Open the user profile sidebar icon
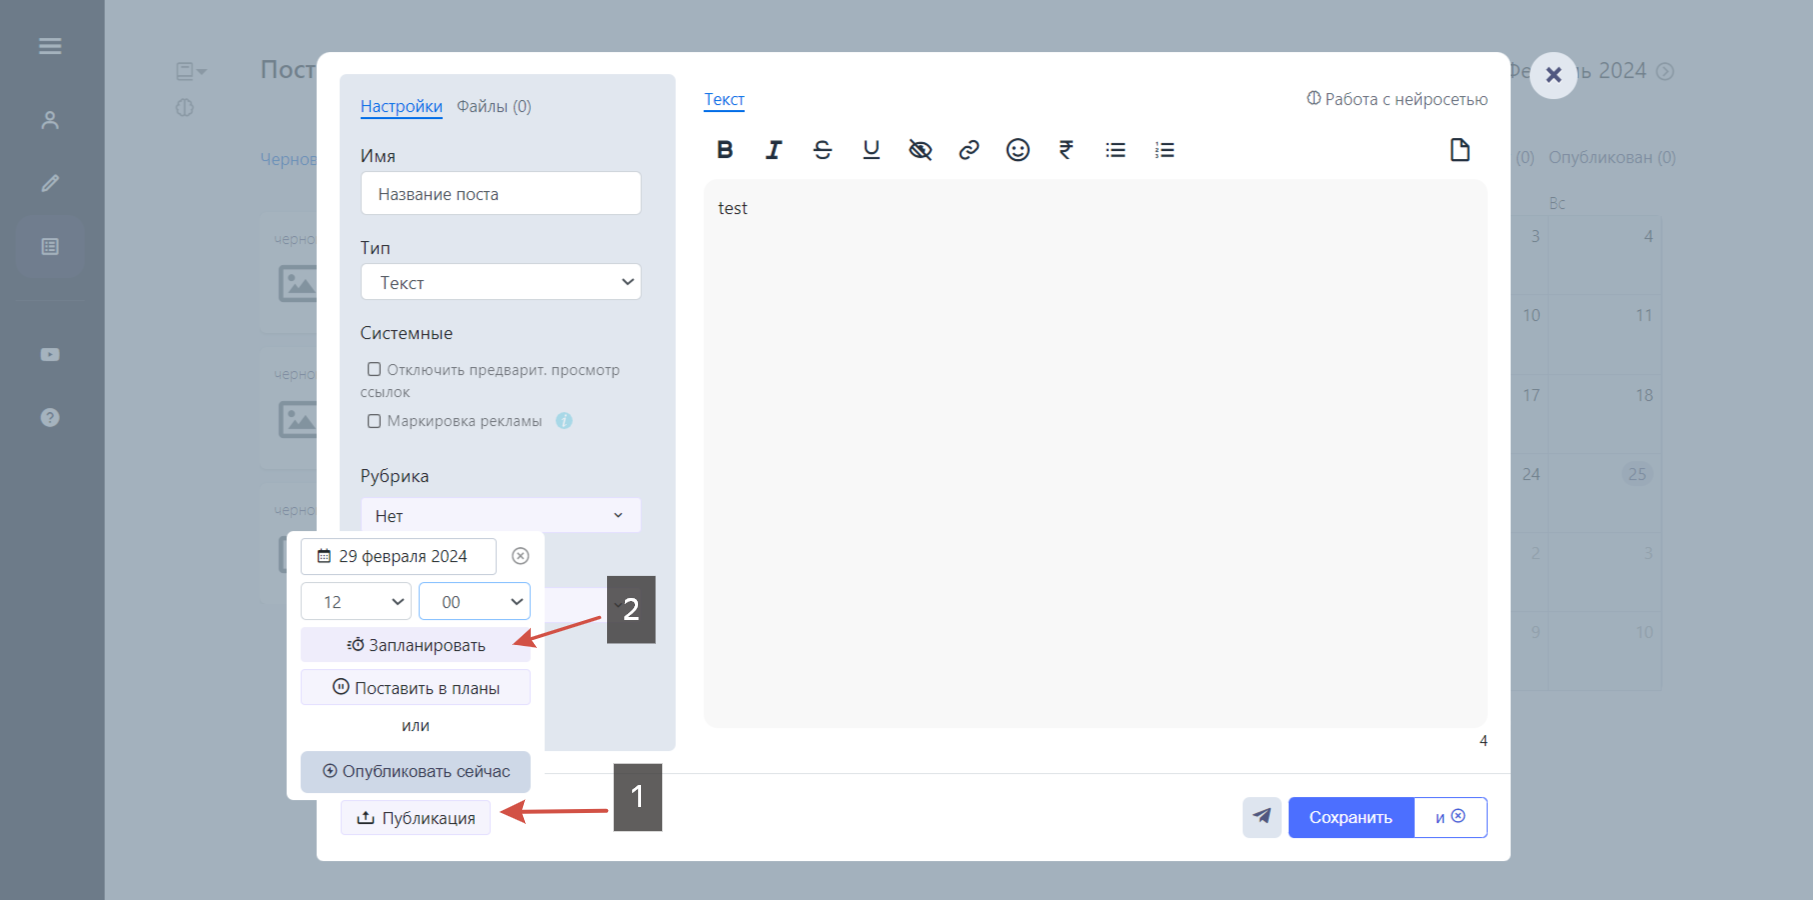This screenshot has height=900, width=1813. pos(50,120)
